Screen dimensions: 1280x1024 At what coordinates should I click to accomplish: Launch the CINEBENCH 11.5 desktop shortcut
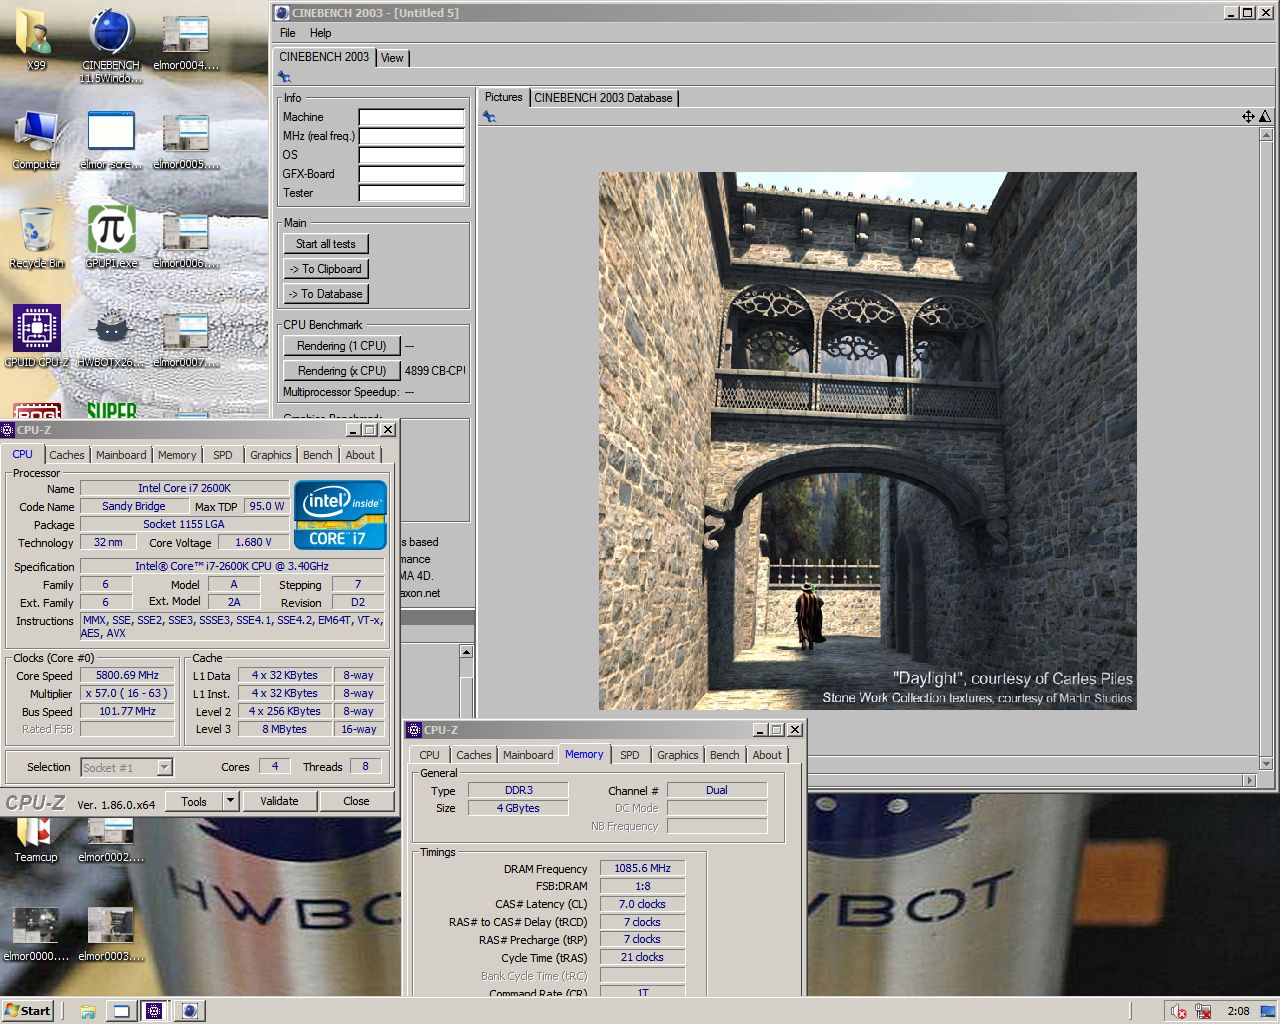111,44
